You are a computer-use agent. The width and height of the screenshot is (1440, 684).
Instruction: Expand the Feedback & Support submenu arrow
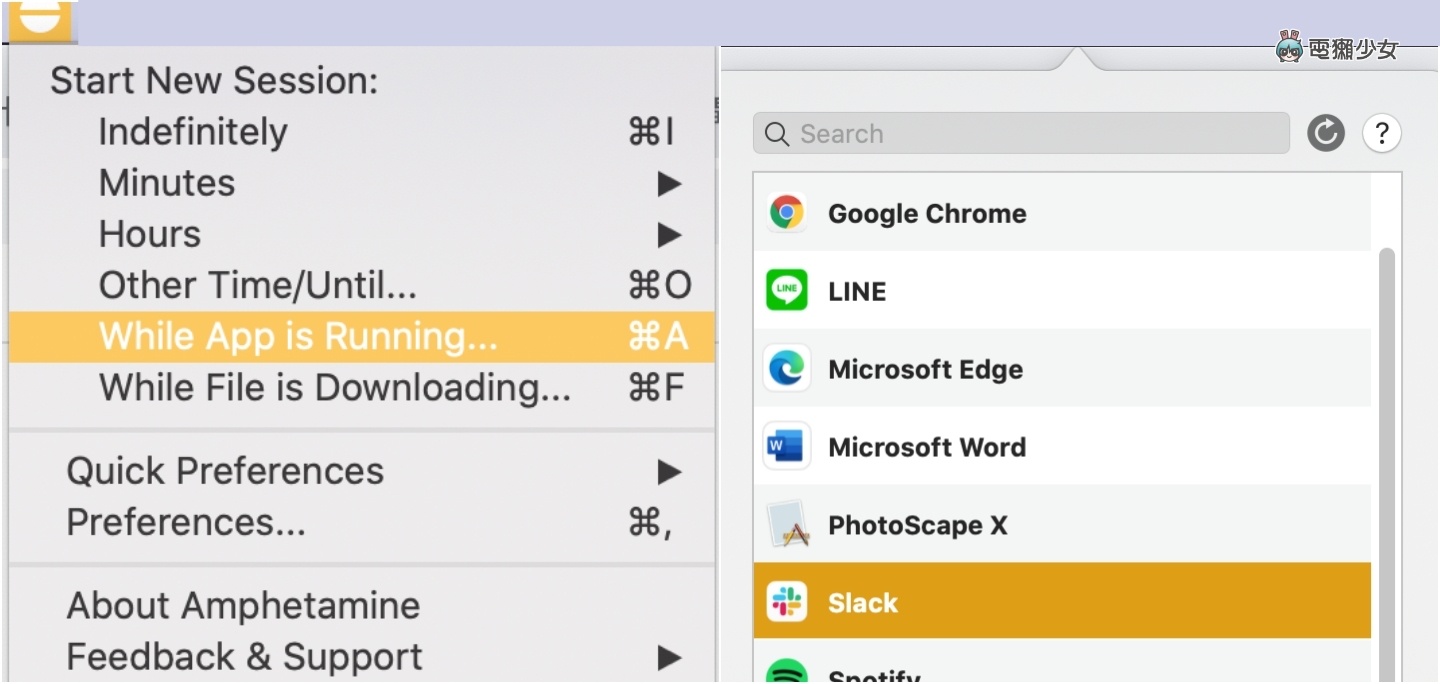click(669, 658)
